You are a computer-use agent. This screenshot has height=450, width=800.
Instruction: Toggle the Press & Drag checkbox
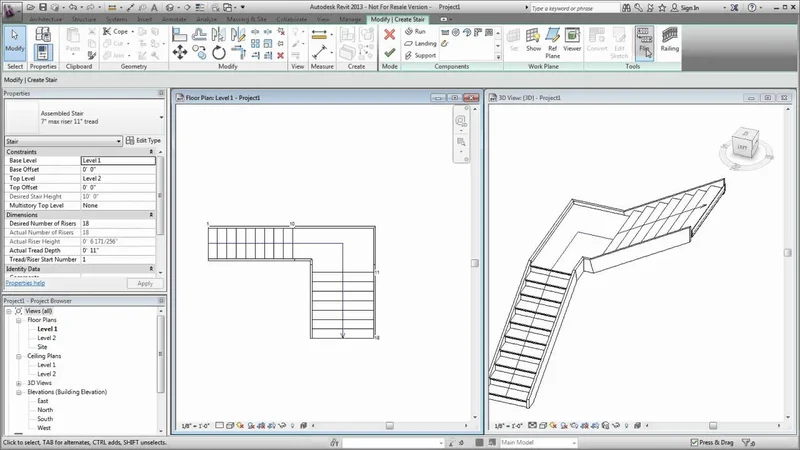pos(694,442)
